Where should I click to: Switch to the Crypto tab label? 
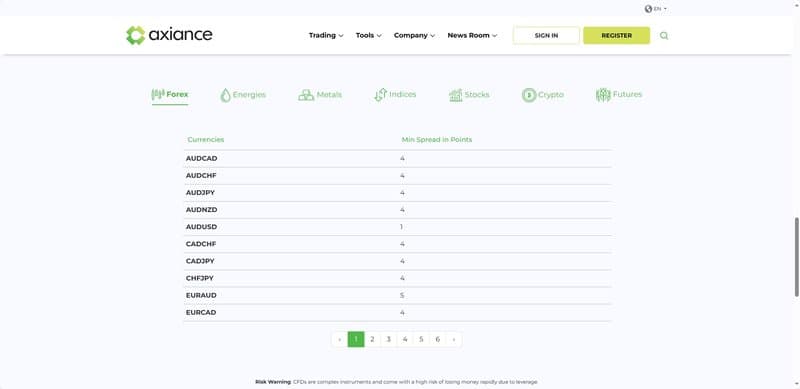(x=551, y=95)
